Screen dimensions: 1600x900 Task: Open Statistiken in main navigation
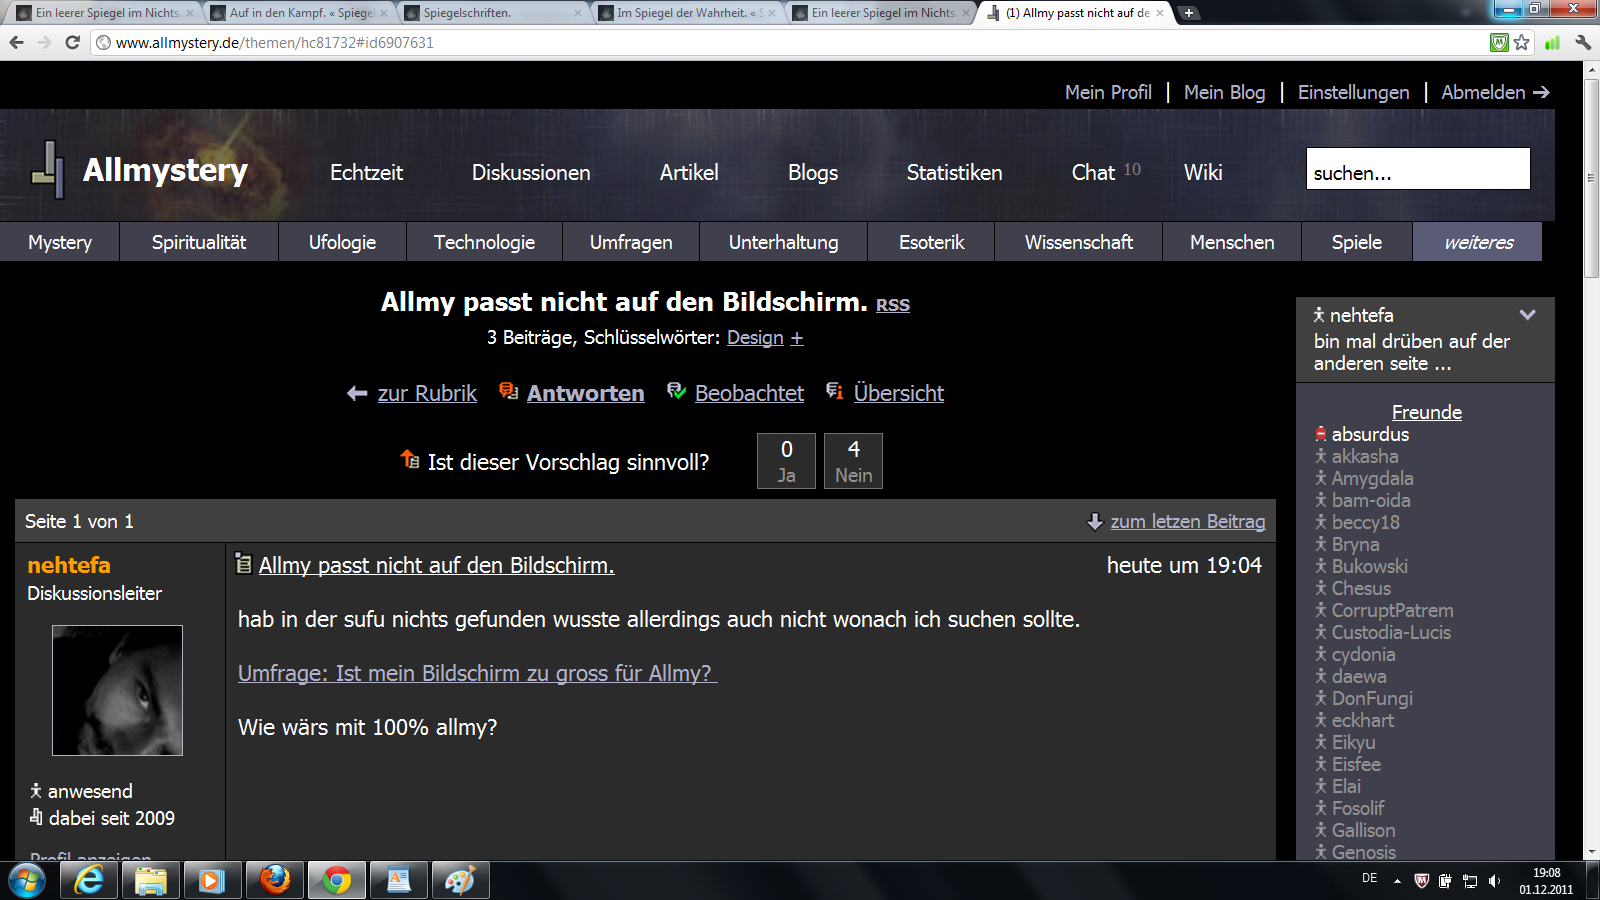click(x=954, y=173)
